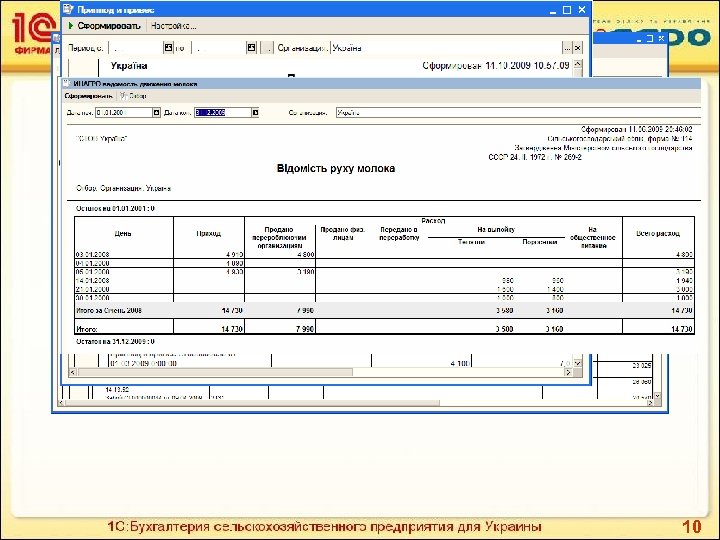The image size is (720, 540).
Task: Click the date cell 03.01.2008
Action: (x=92, y=254)
